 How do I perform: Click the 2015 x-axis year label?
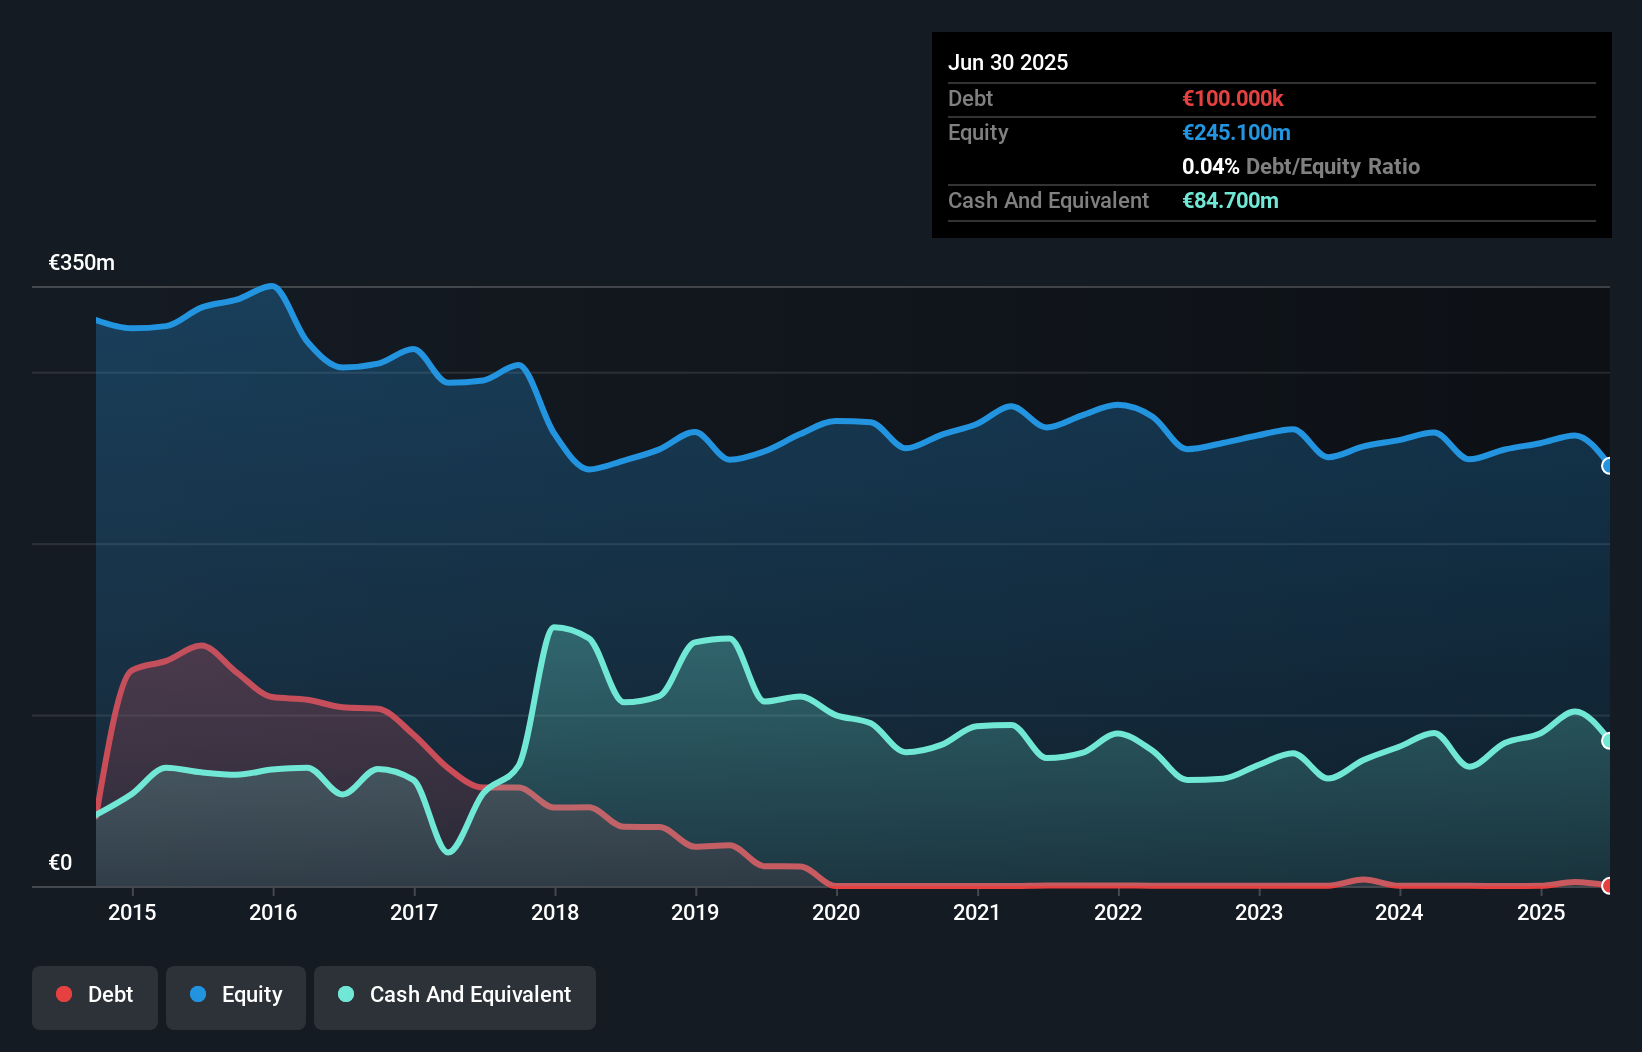[132, 912]
